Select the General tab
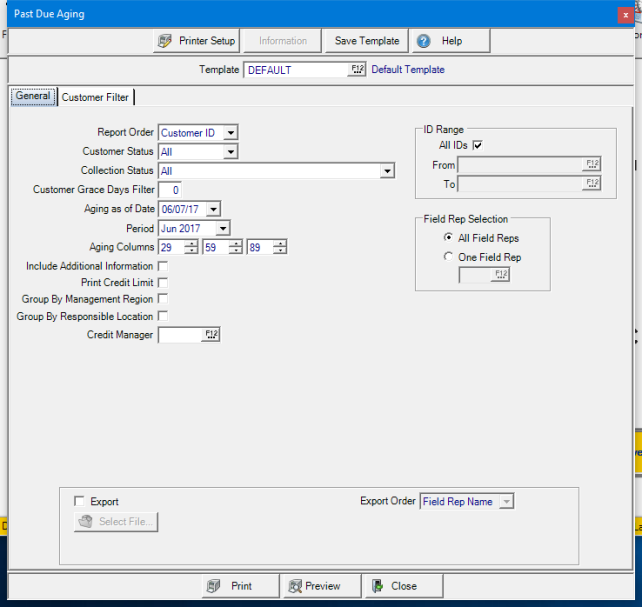The height and width of the screenshot is (607, 642). [x=33, y=97]
